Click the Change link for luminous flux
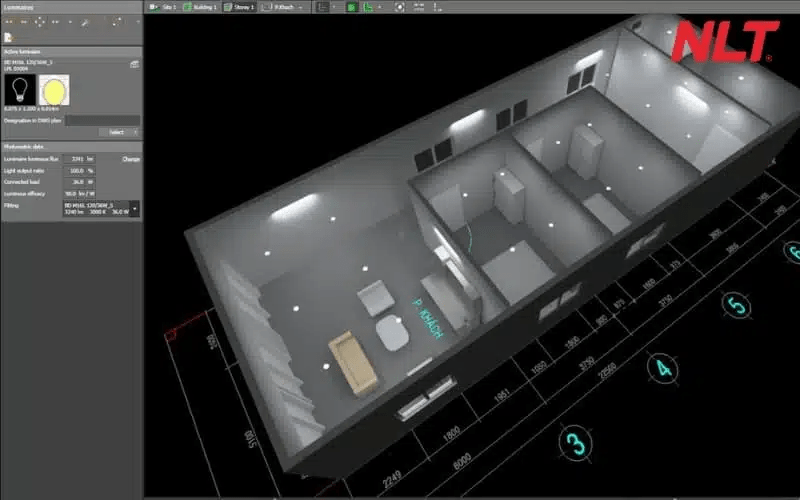The image size is (800, 500). point(131,158)
